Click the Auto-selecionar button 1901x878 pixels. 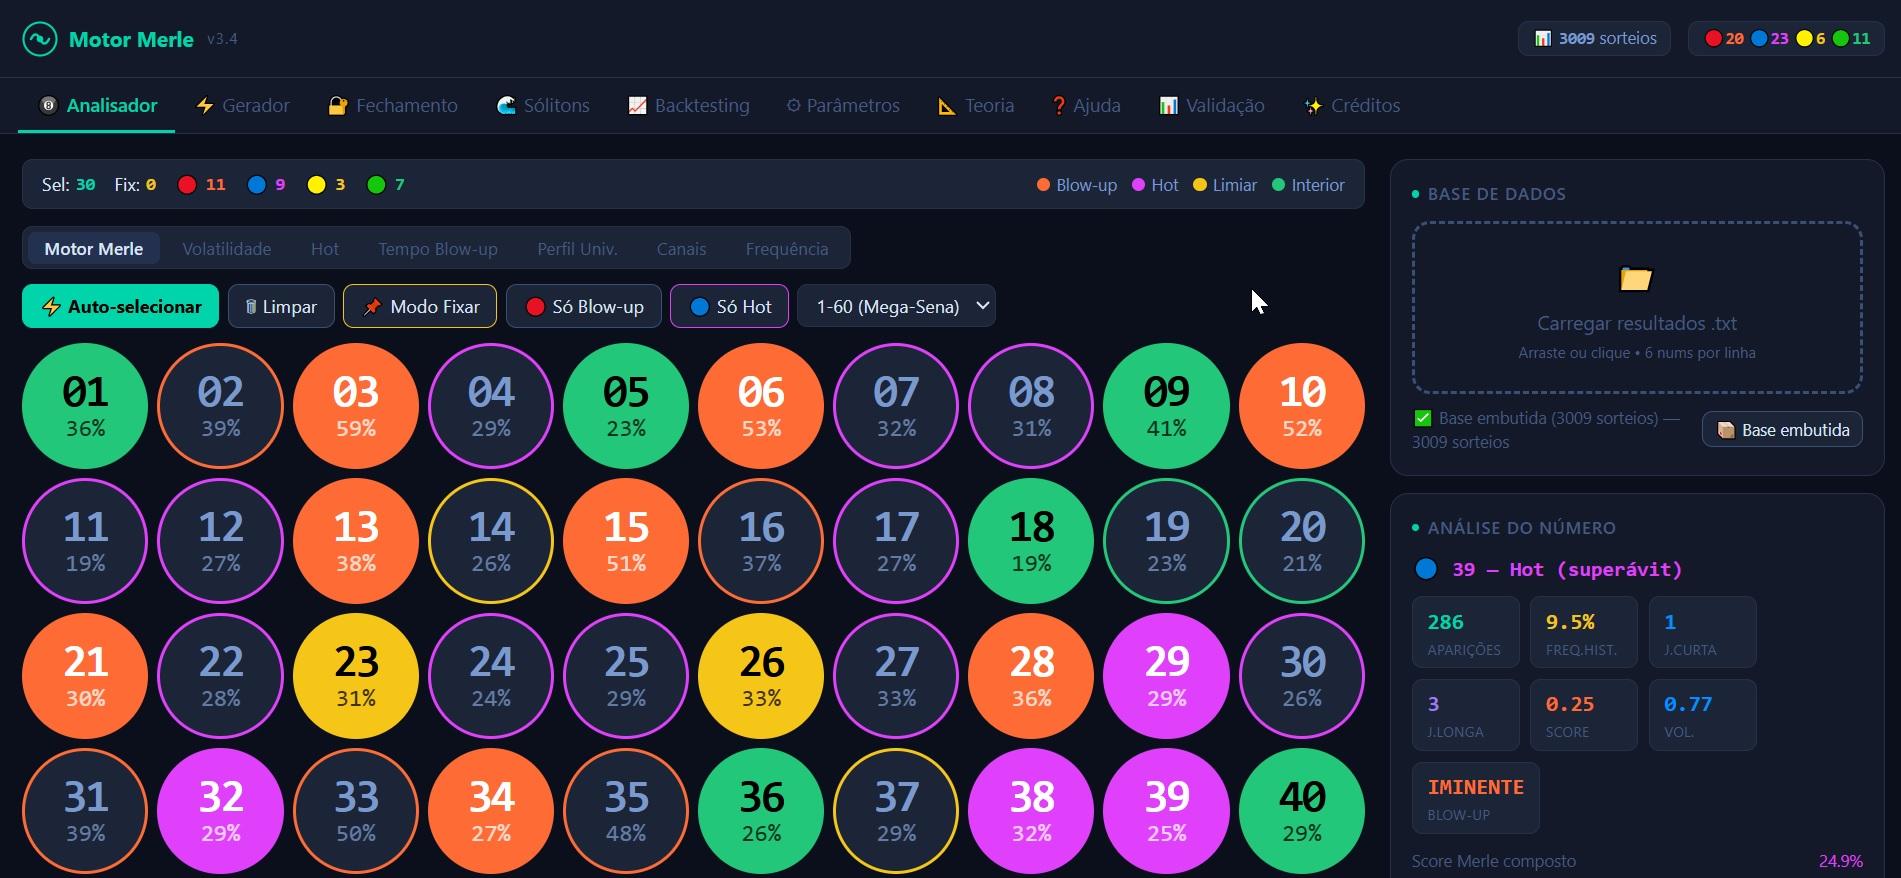click(x=120, y=306)
